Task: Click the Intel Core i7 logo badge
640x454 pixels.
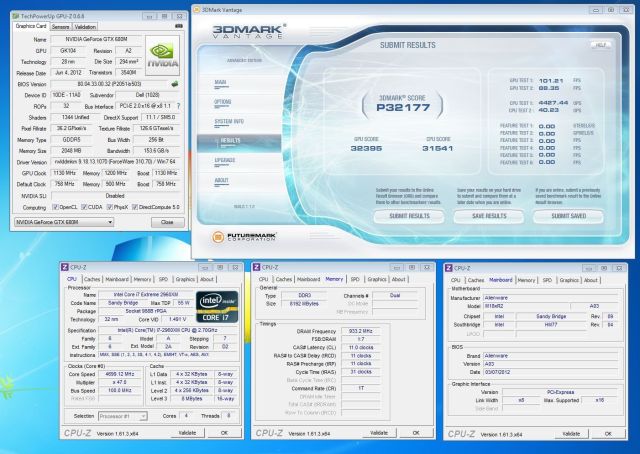Action: click(x=217, y=307)
